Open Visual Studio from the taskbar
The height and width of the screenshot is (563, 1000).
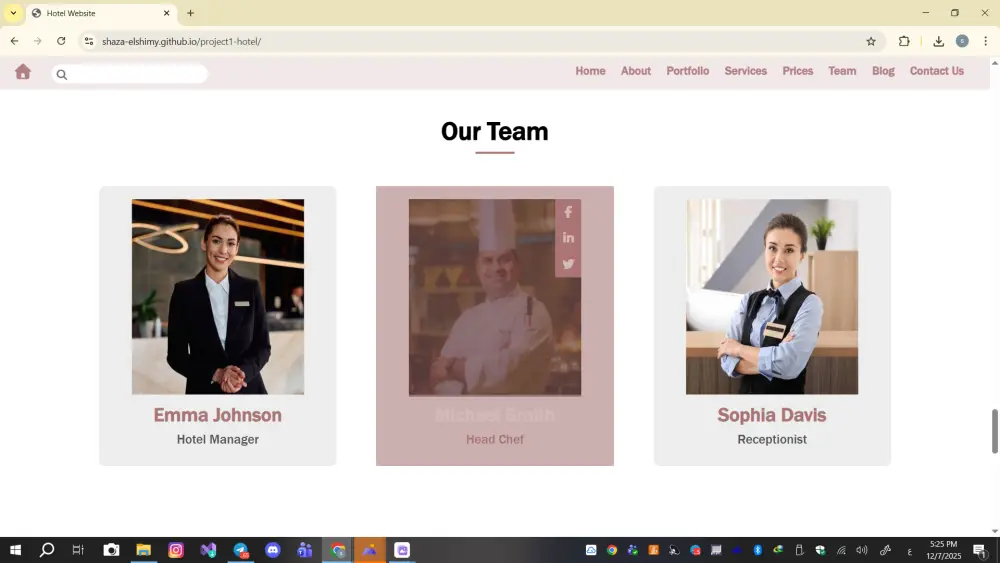[209, 550]
